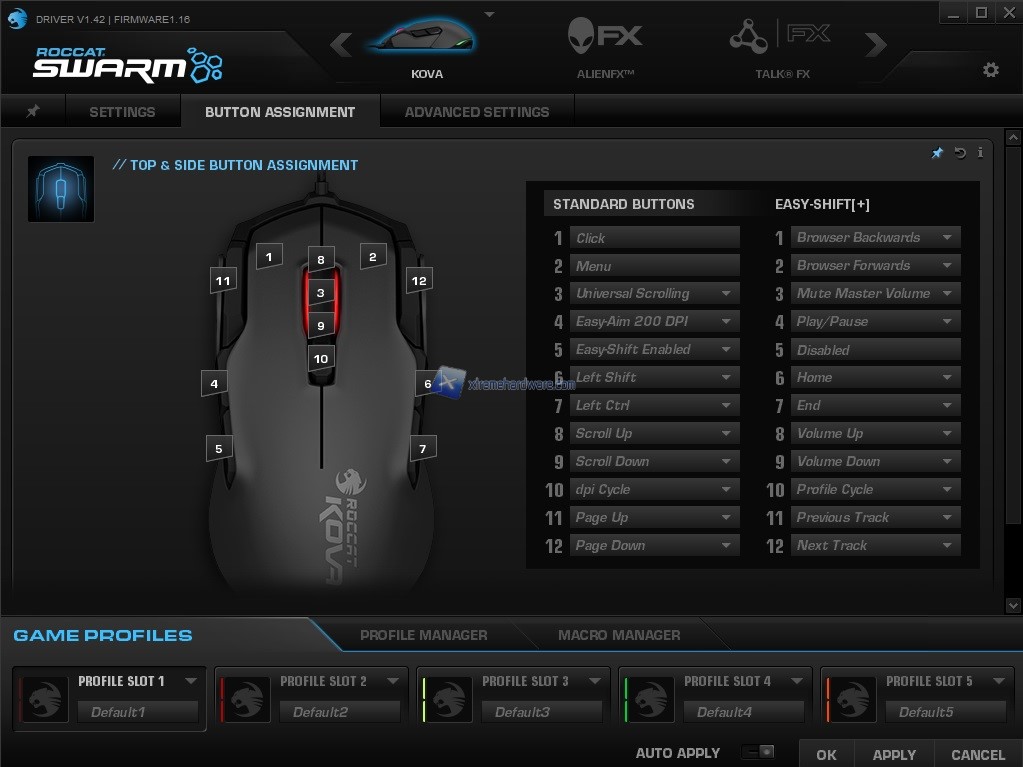Click the Cancel button
Image resolution: width=1023 pixels, height=767 pixels.
(x=977, y=755)
